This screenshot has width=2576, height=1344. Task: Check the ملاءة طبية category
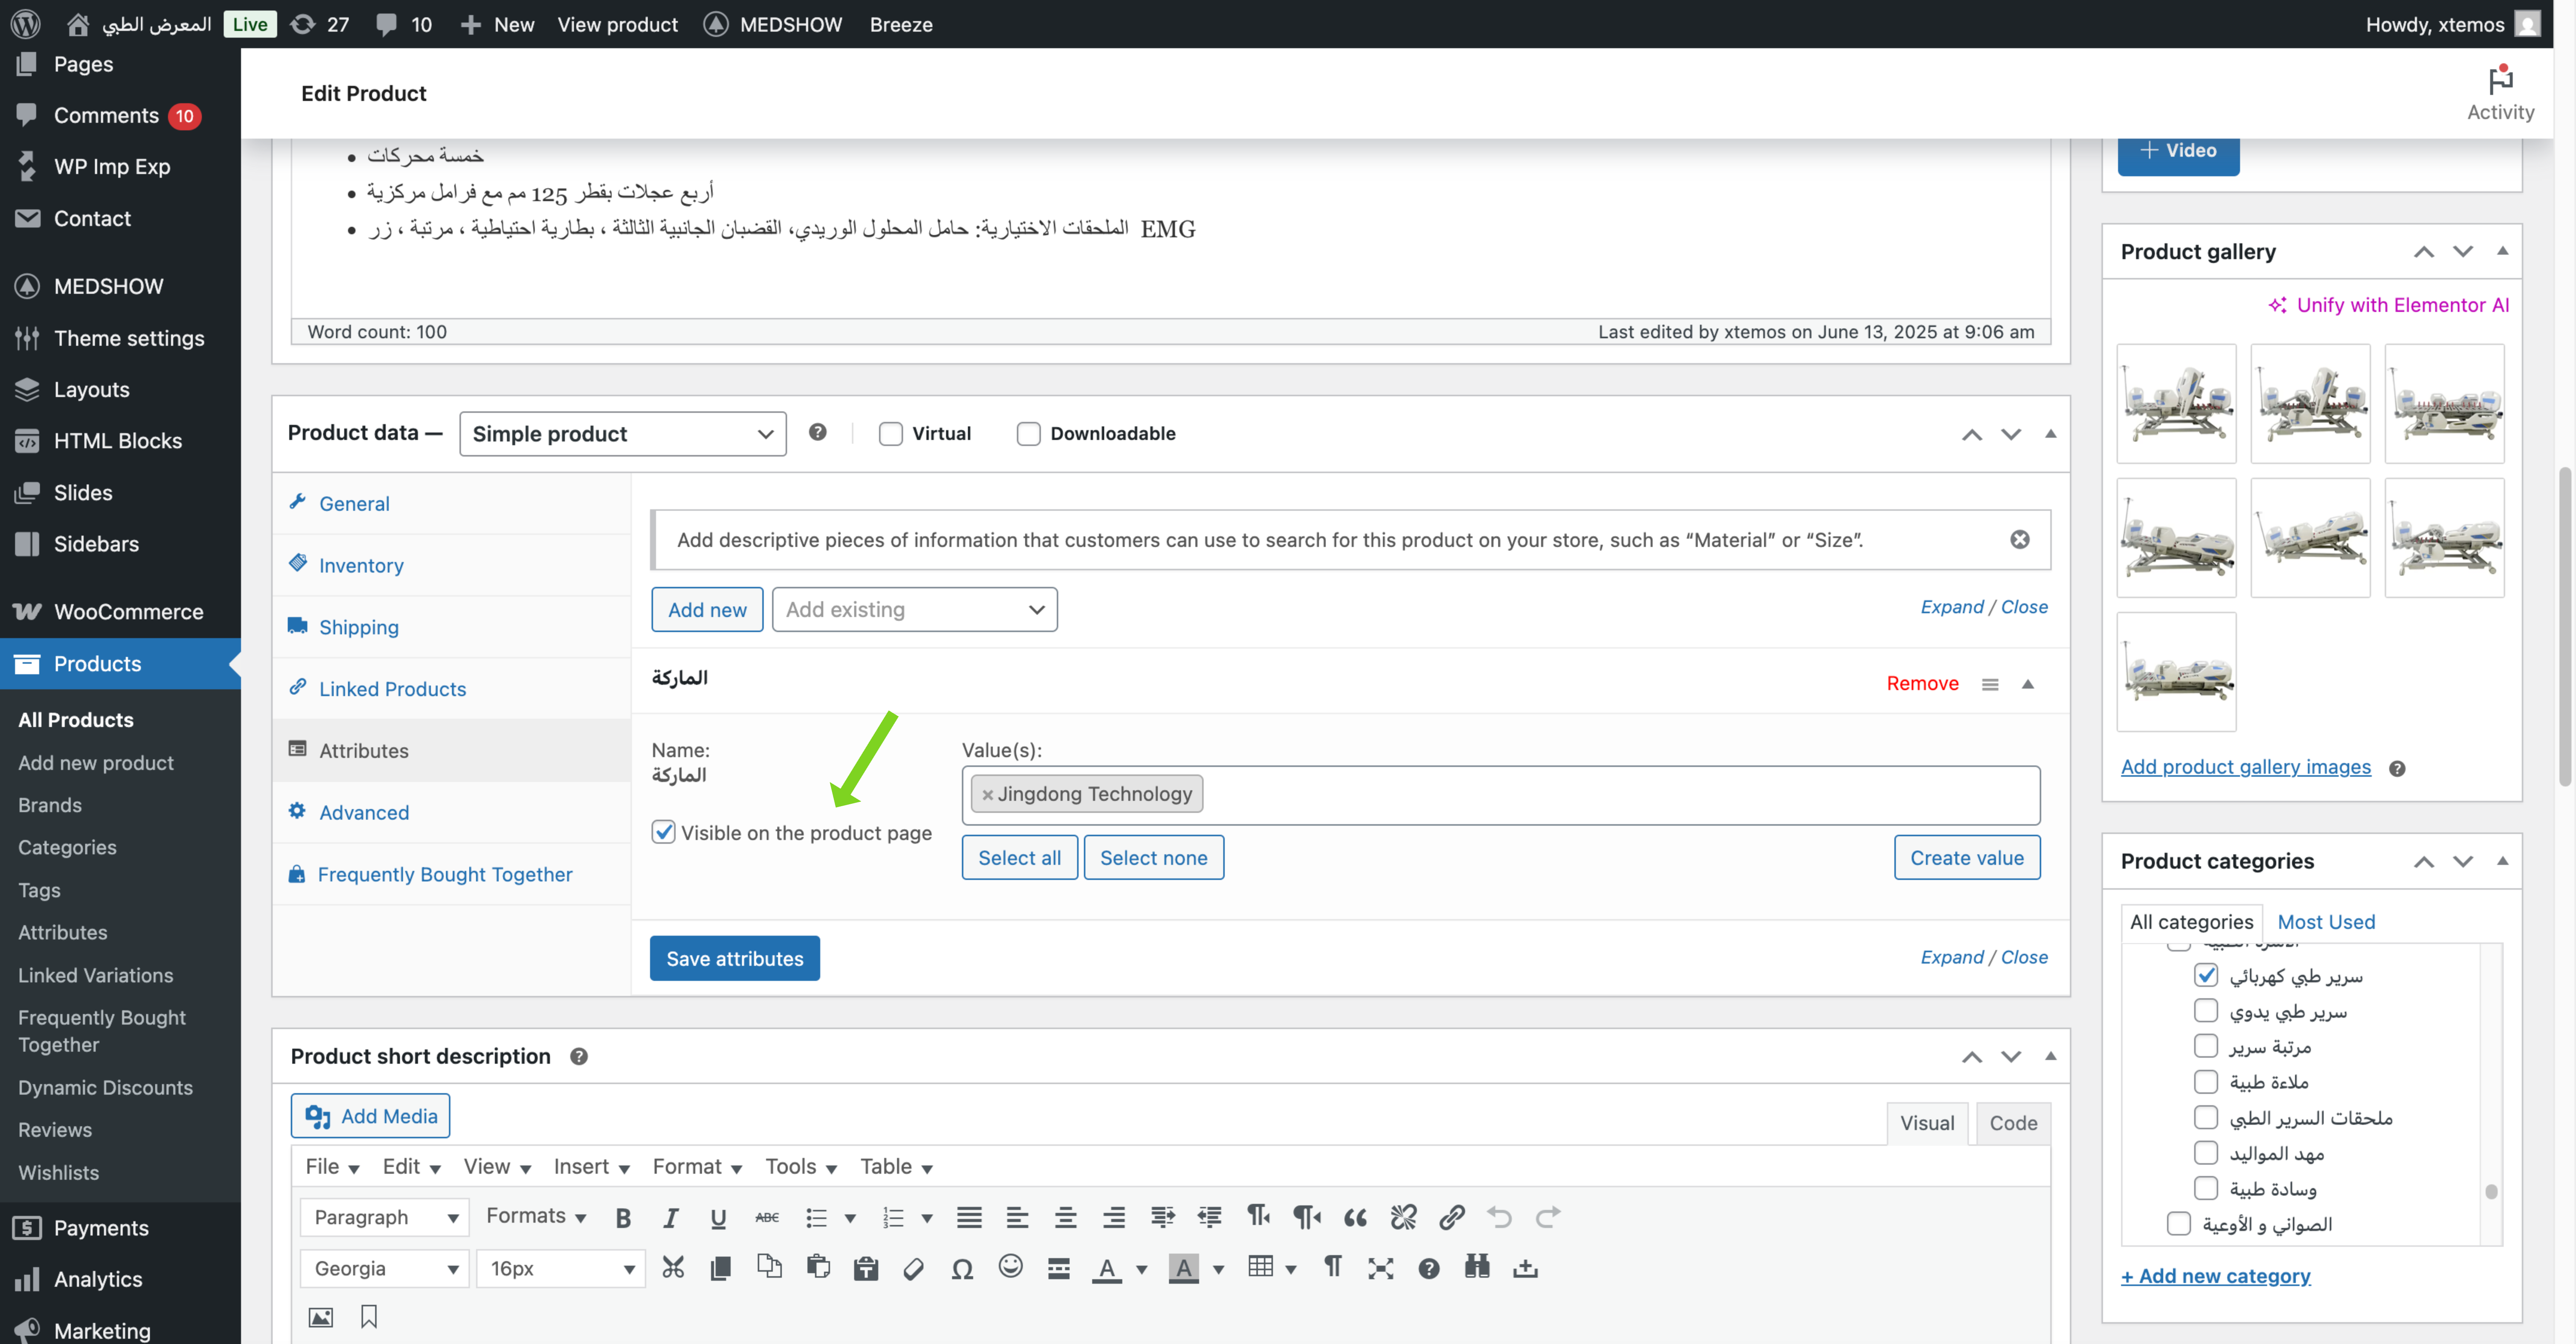point(2206,1082)
